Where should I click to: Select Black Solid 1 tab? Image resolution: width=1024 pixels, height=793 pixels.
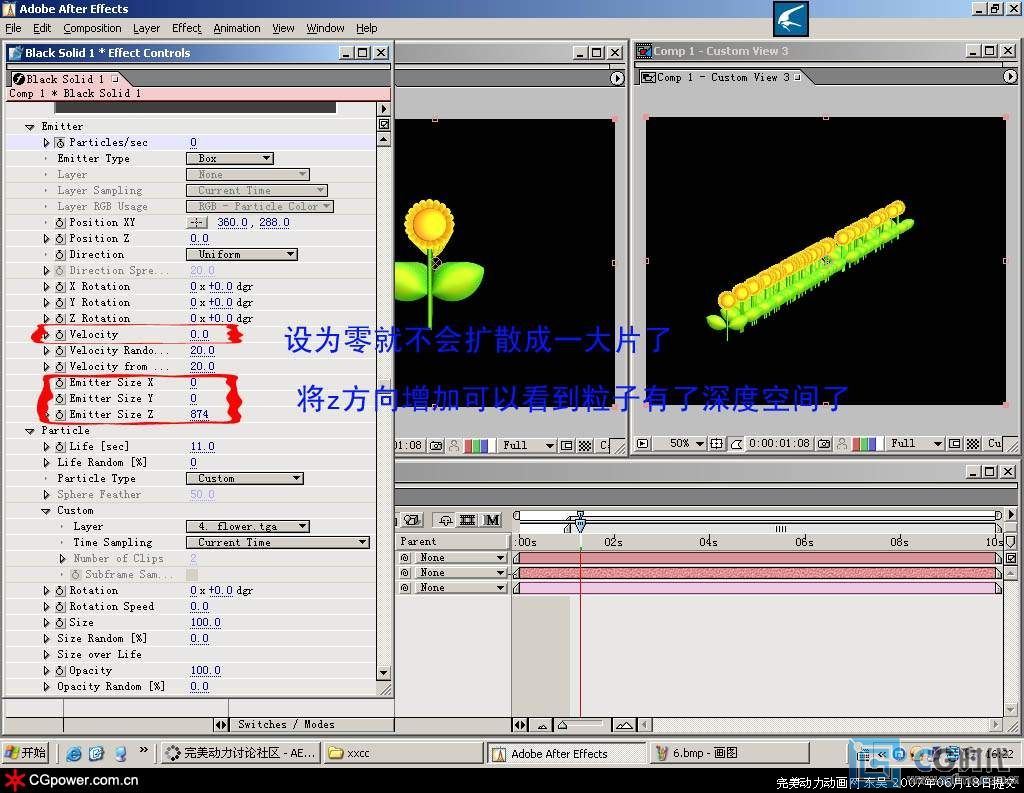tap(65, 79)
